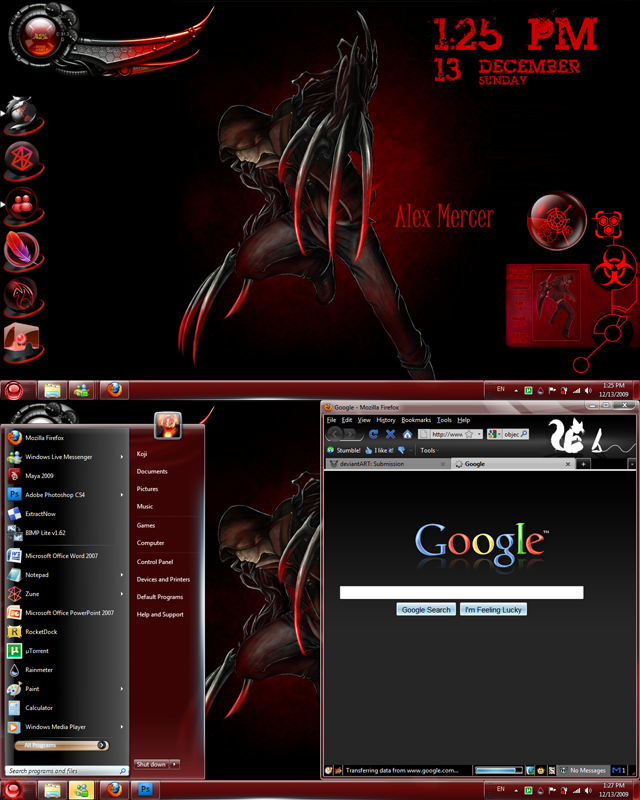Click the Stumble! button
640x800 pixels.
pos(343,450)
